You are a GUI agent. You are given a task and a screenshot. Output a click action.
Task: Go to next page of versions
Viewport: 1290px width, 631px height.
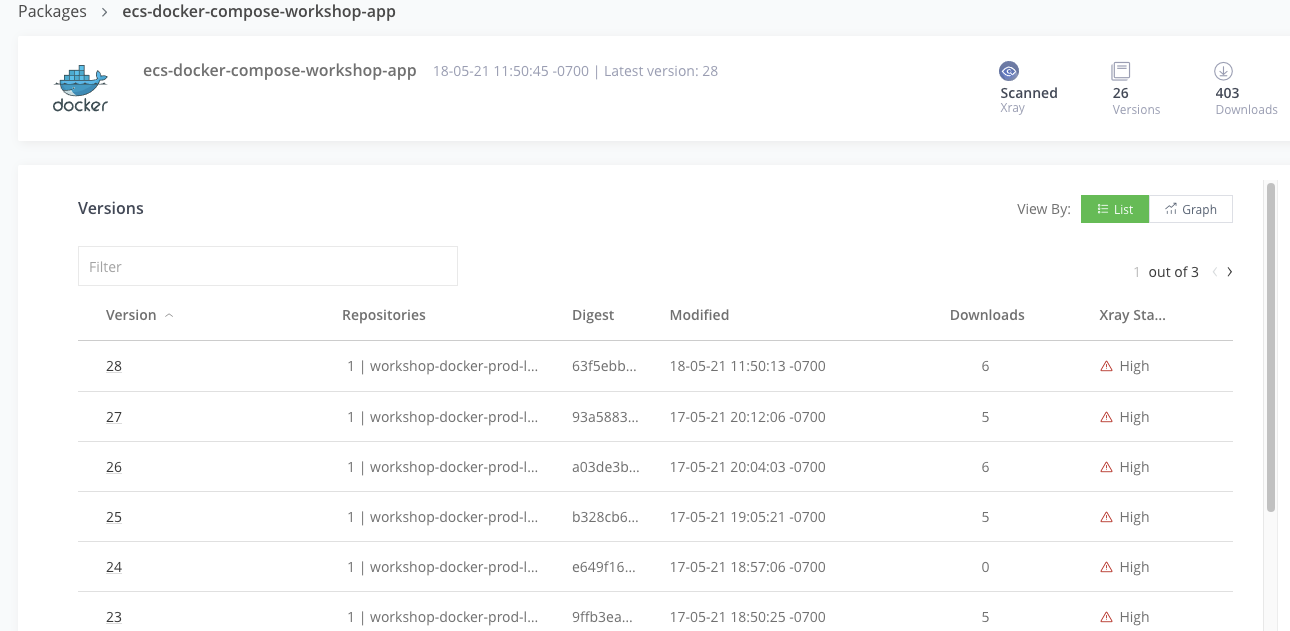coord(1230,272)
